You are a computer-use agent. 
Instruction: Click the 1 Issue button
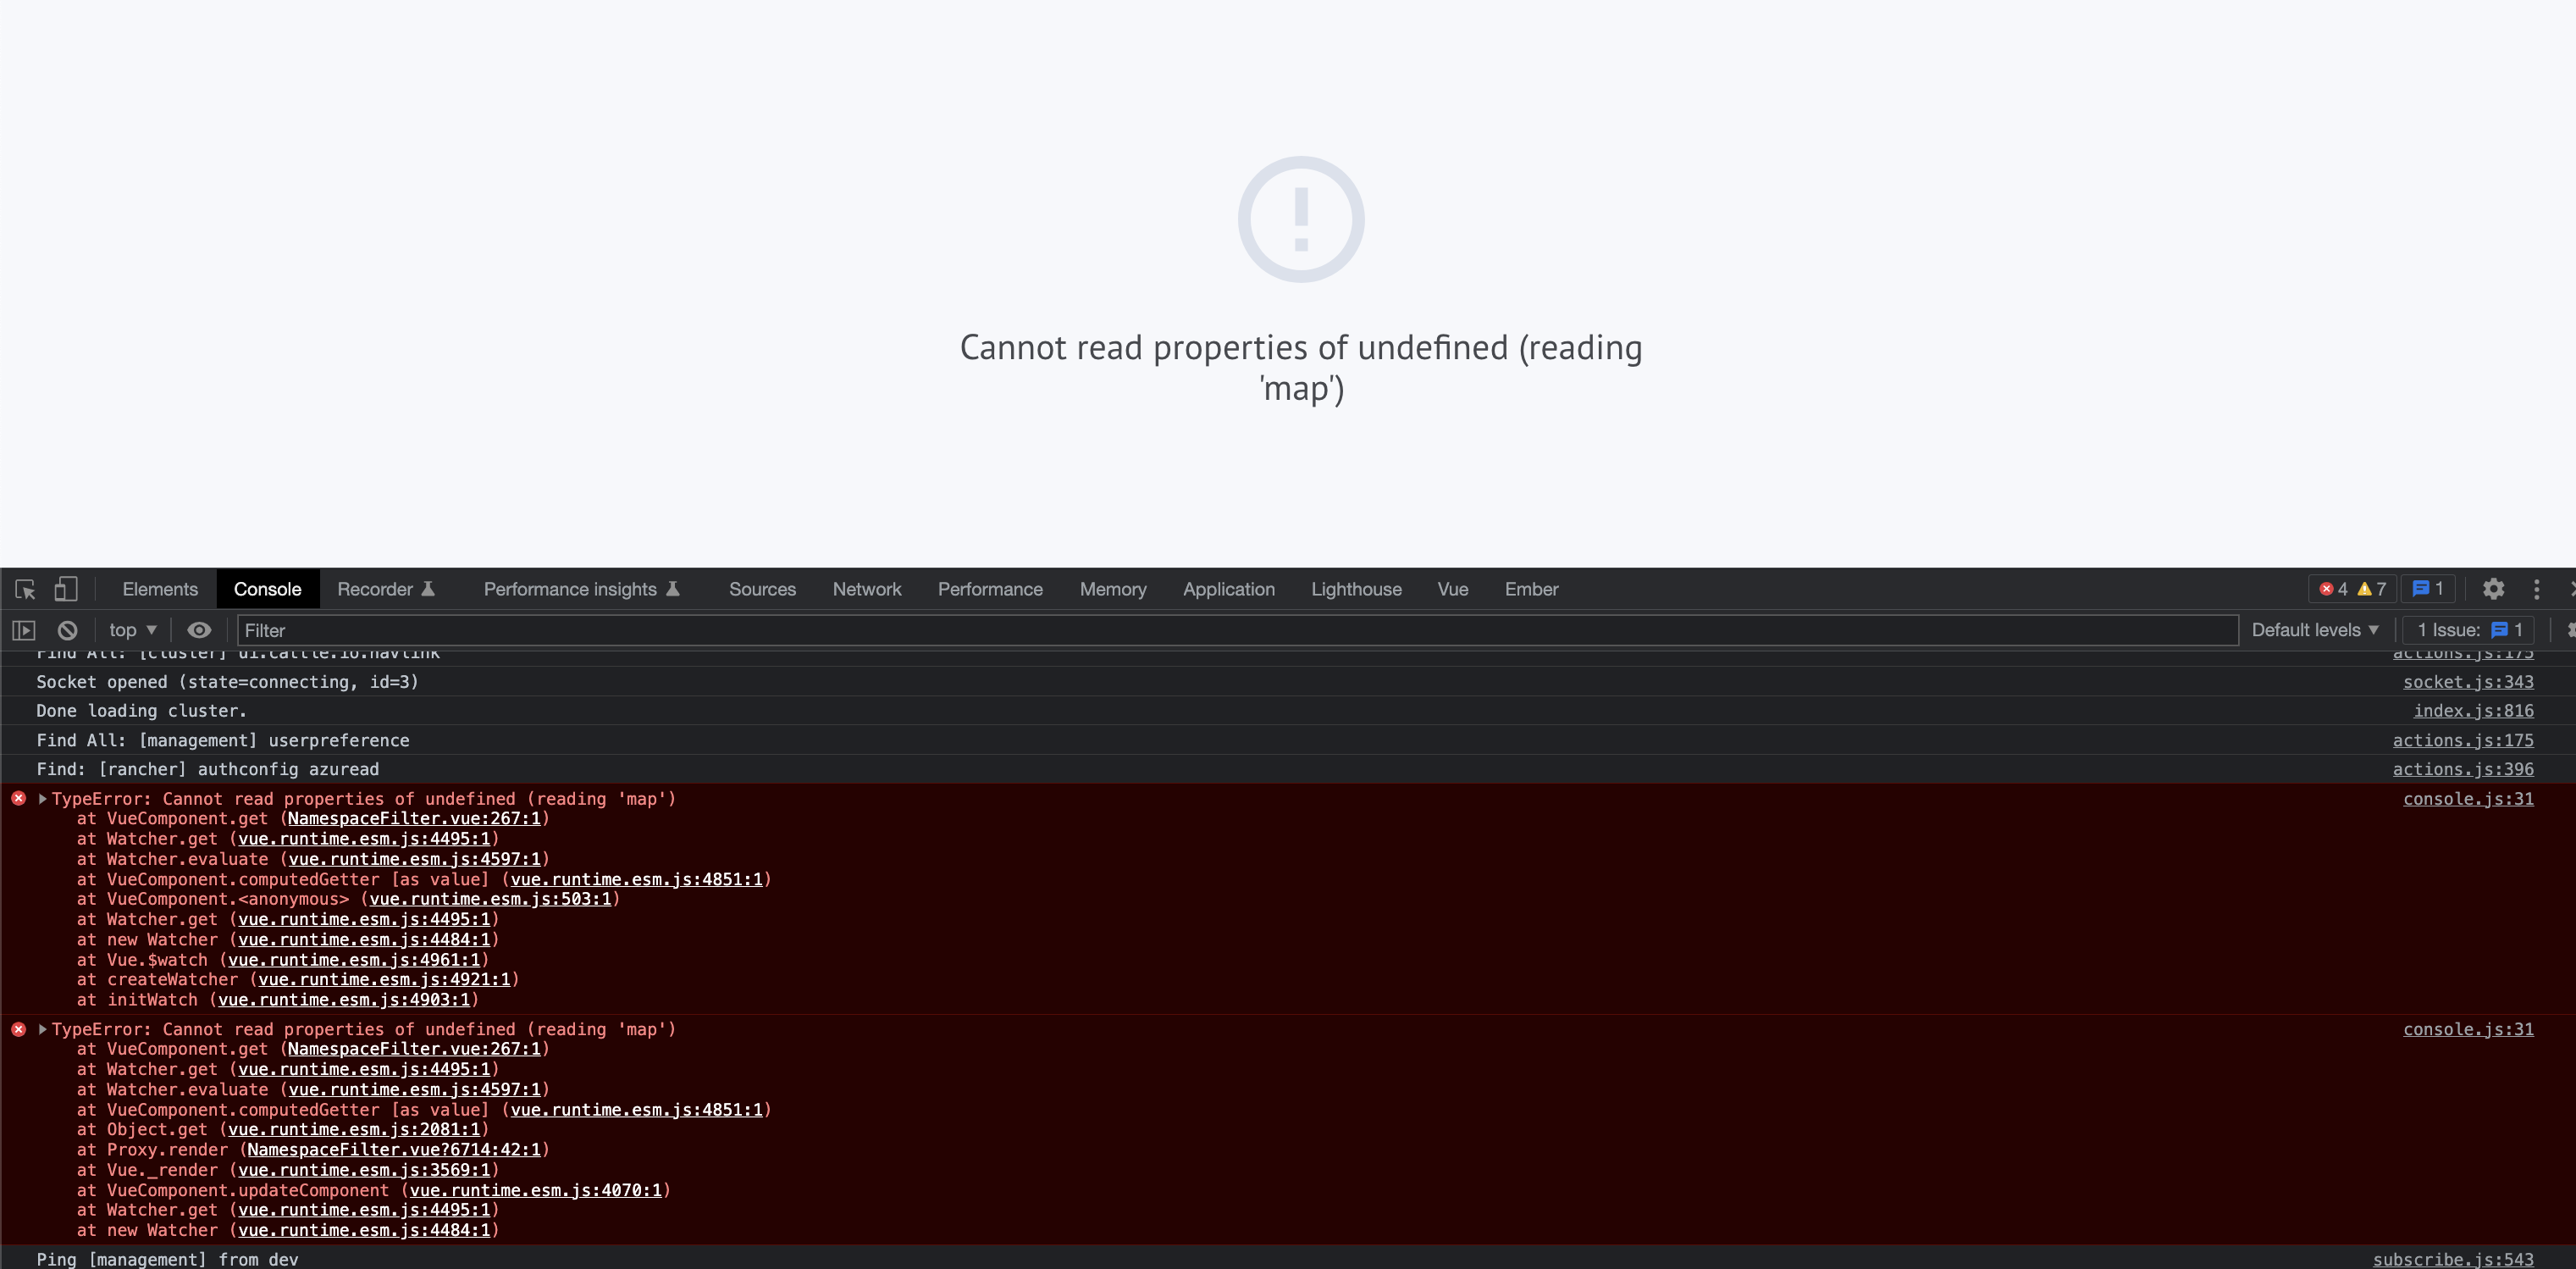tap(2469, 630)
